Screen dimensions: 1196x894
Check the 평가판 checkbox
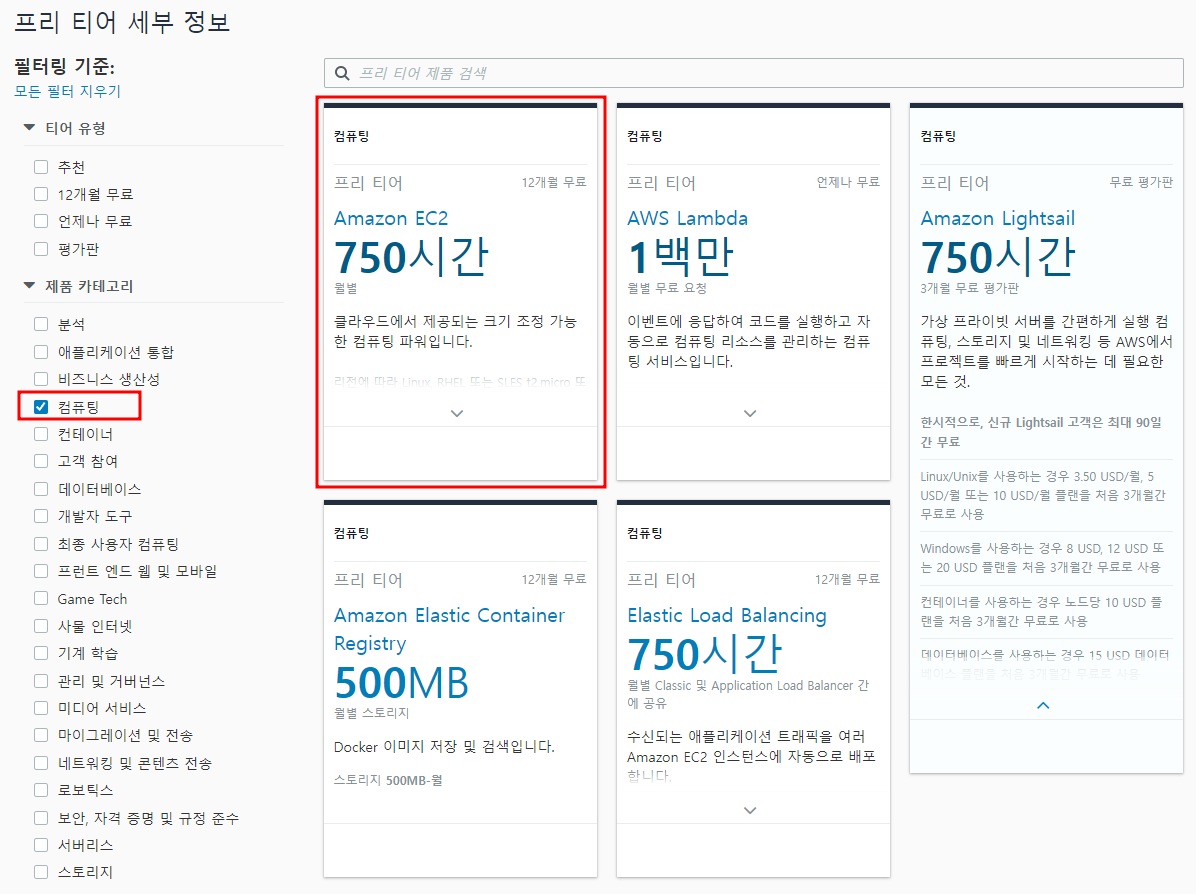pos(41,249)
